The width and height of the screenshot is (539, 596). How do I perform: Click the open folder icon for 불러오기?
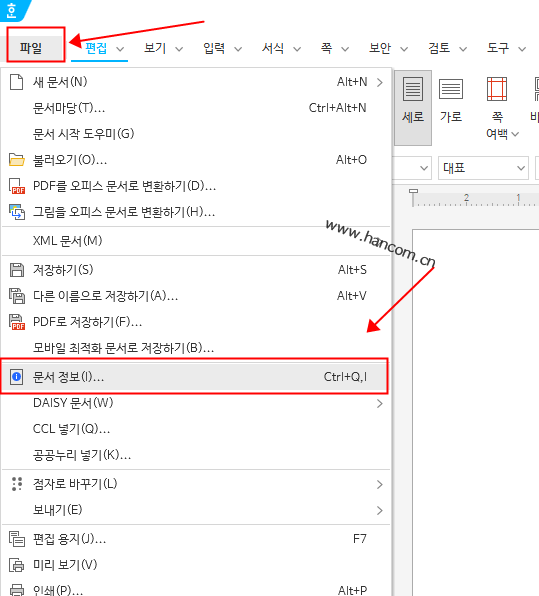point(17,160)
